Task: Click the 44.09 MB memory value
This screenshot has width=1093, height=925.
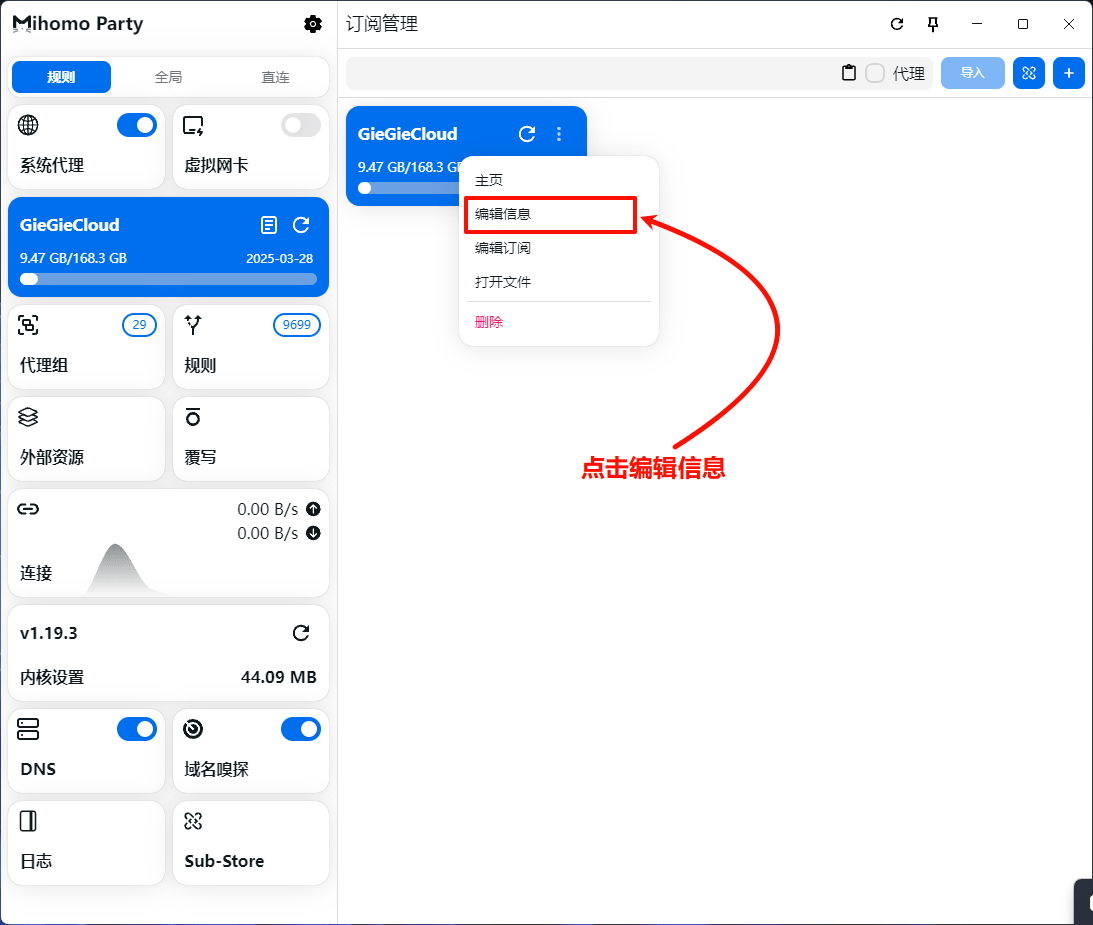Action: coord(279,678)
